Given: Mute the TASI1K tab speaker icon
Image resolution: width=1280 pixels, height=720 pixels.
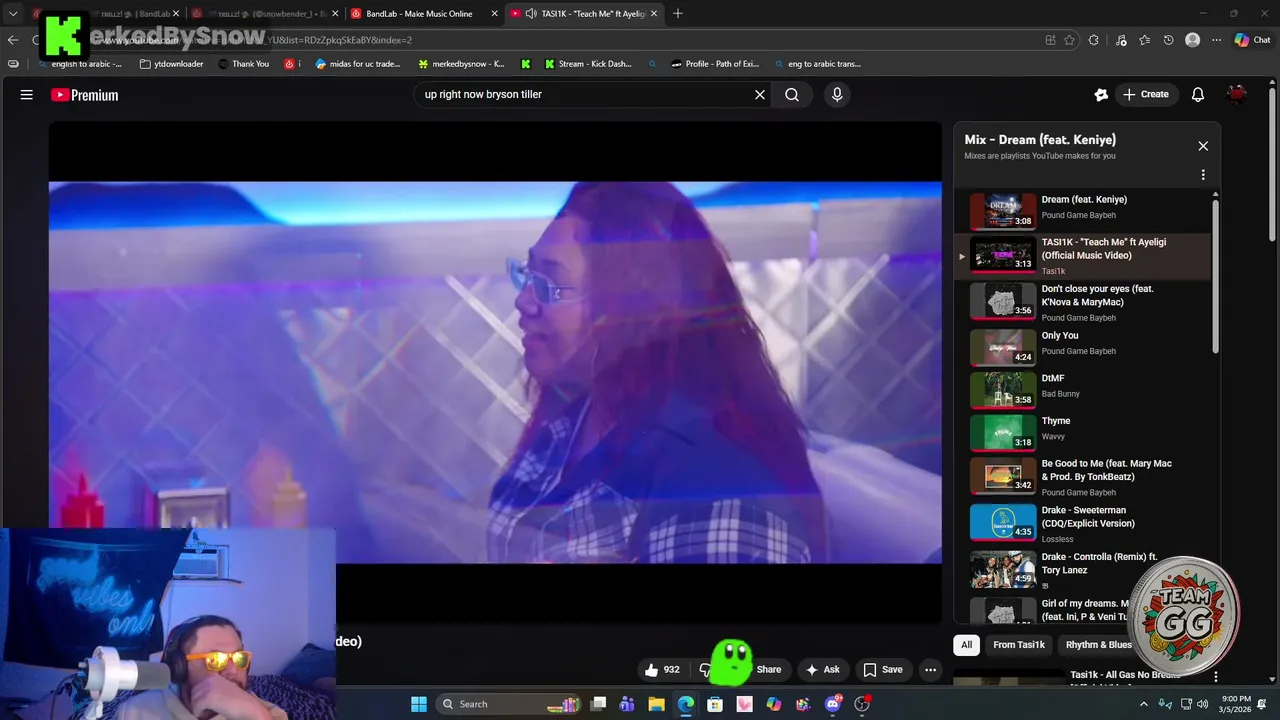Looking at the screenshot, I should click(x=530, y=14).
